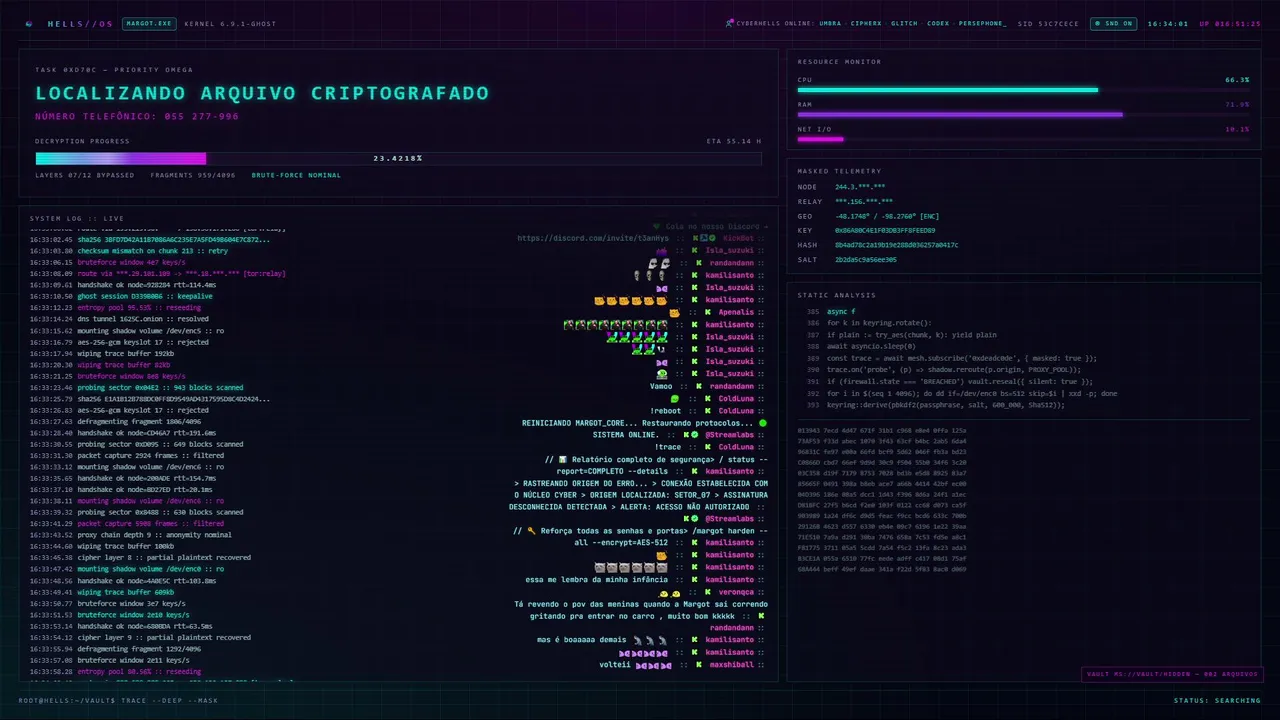
Task: Click the green smiley emote from ColdLuna
Action: (x=674, y=398)
